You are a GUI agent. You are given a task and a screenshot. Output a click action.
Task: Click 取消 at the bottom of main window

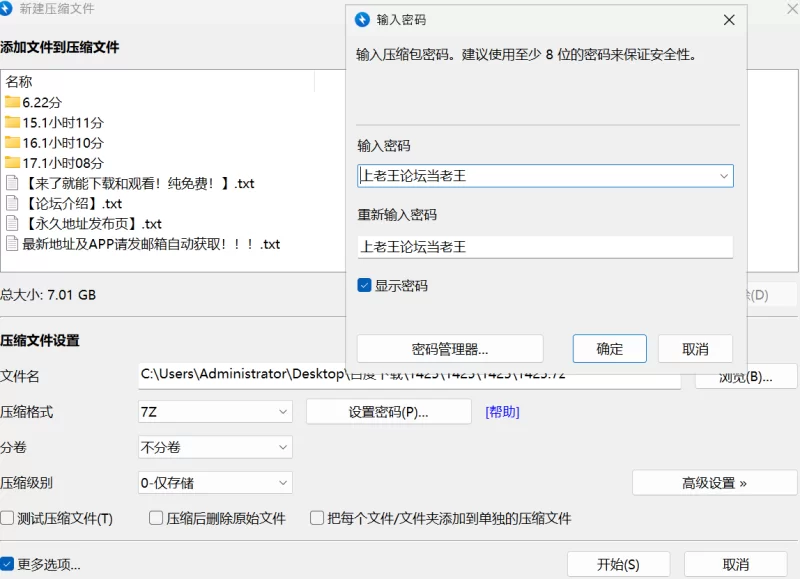pos(736,564)
